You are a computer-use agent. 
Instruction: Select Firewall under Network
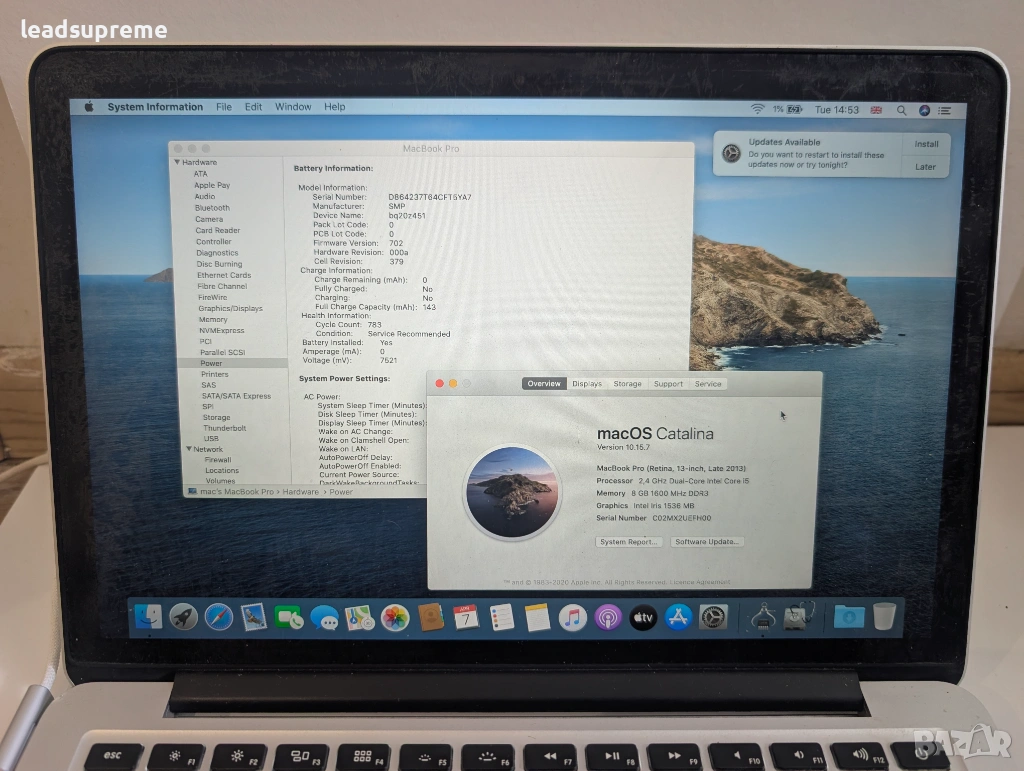tap(218, 460)
